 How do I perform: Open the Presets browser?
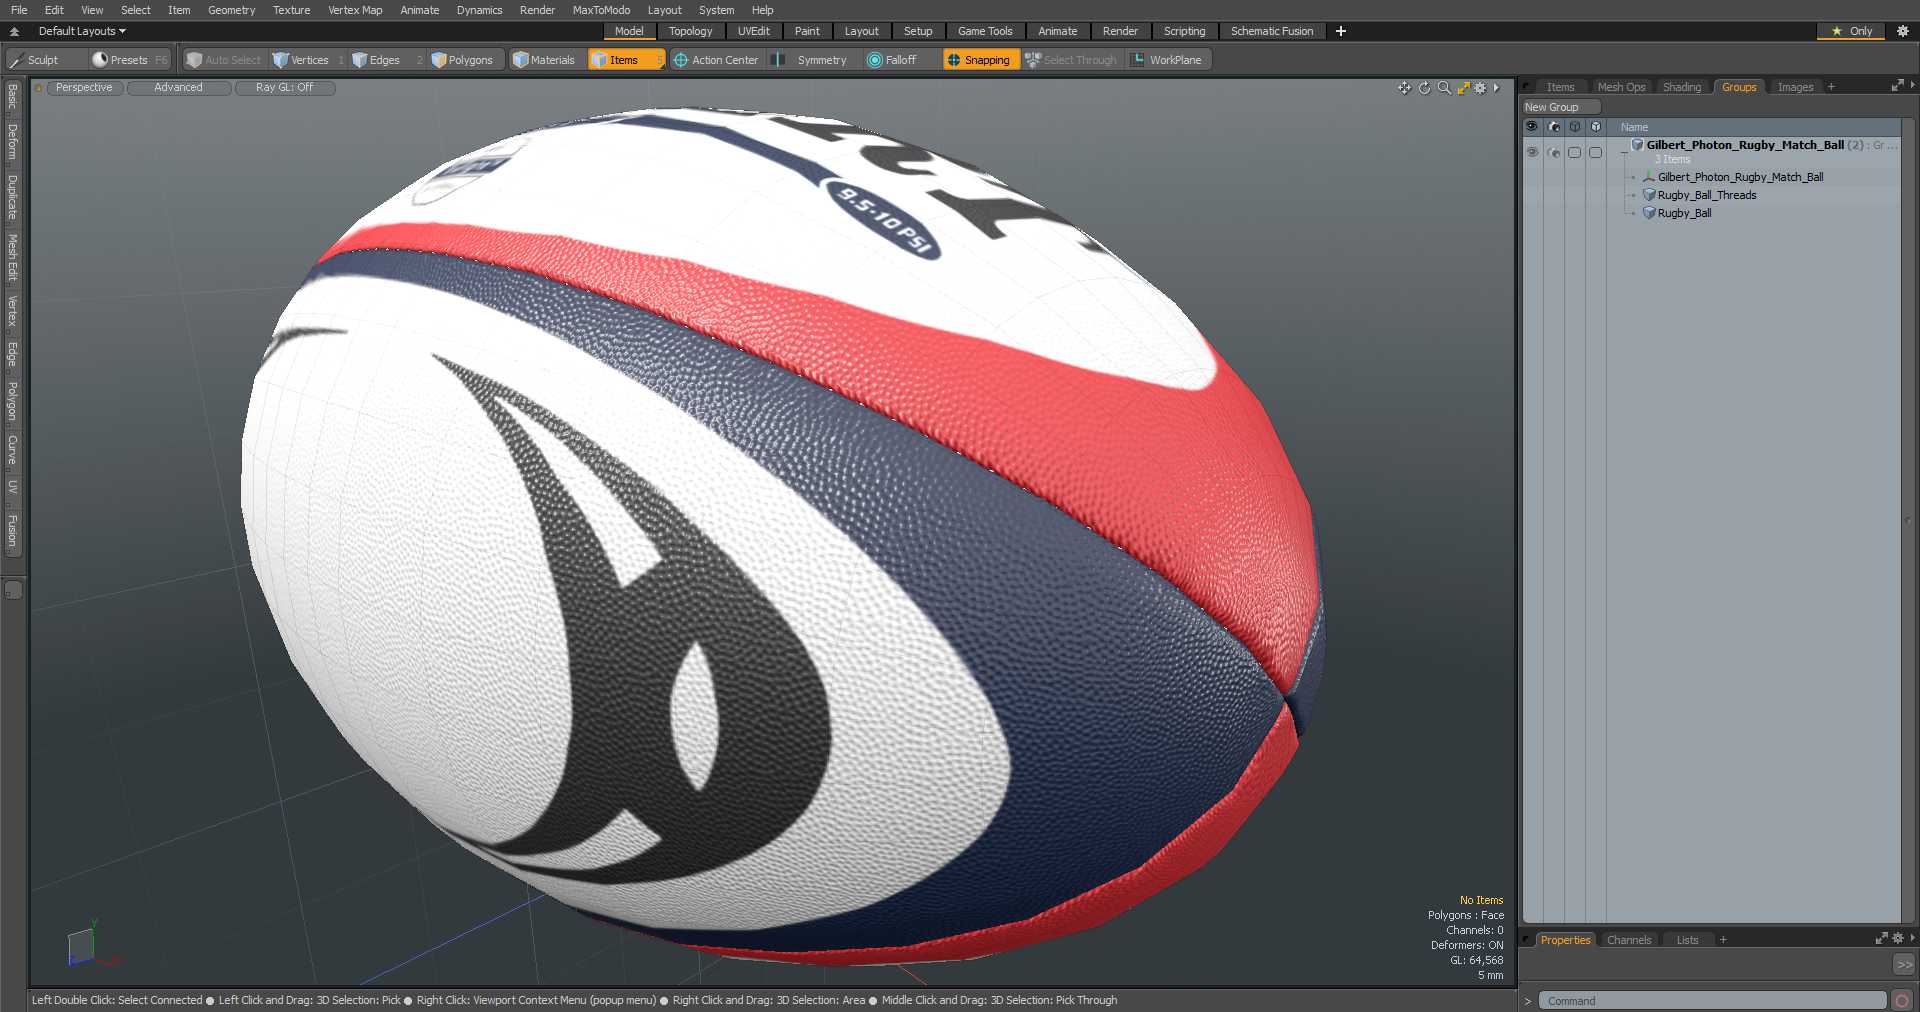click(130, 60)
